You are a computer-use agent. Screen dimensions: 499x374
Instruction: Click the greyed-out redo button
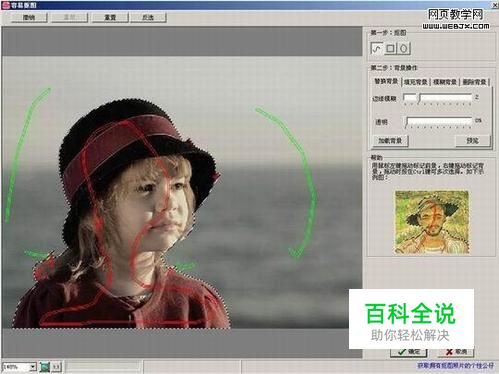click(70, 17)
